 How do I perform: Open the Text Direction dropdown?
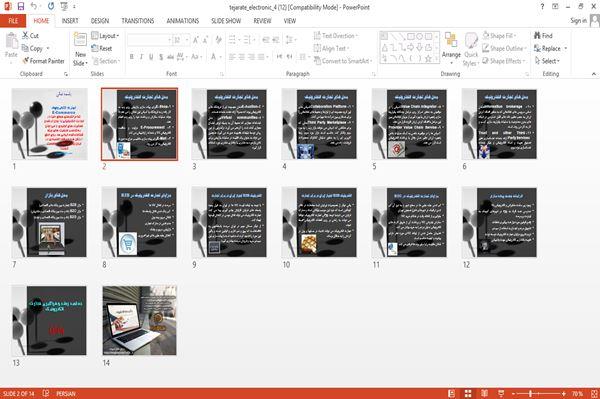pyautogui.click(x=336, y=36)
